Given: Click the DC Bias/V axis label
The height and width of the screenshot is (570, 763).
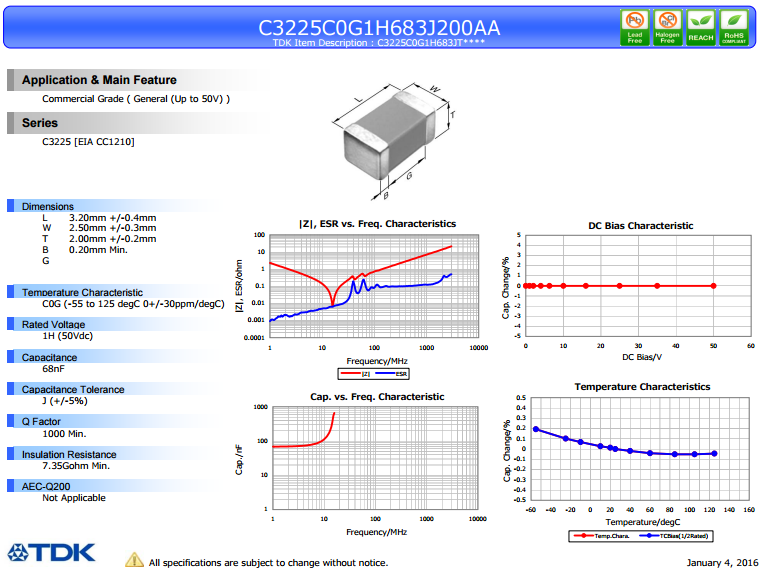Looking at the screenshot, I should tap(642, 357).
